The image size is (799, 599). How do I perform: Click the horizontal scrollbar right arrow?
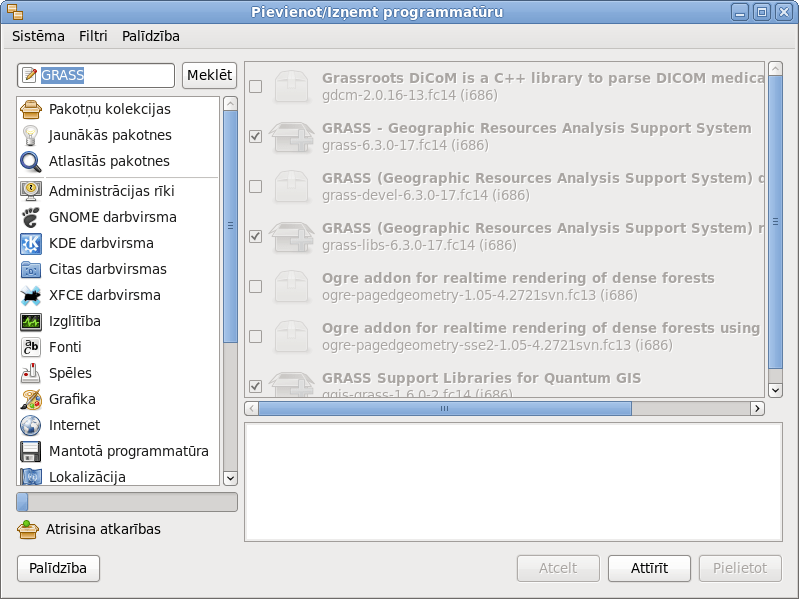tap(757, 409)
